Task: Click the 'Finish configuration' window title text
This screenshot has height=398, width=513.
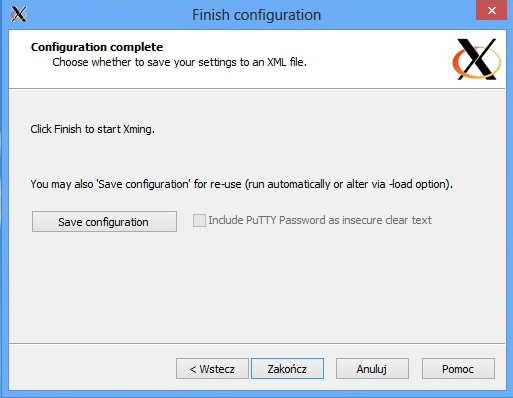Action: (x=256, y=15)
